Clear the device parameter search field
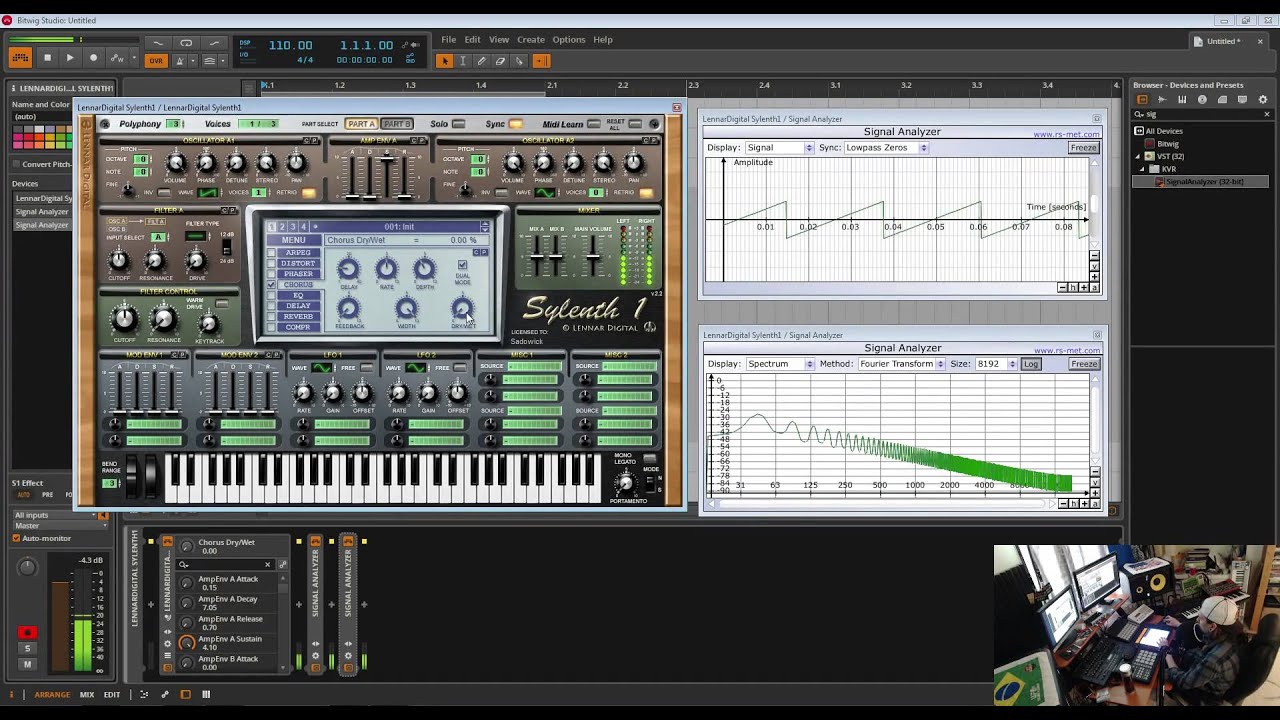The image size is (1280, 720). pos(267,565)
